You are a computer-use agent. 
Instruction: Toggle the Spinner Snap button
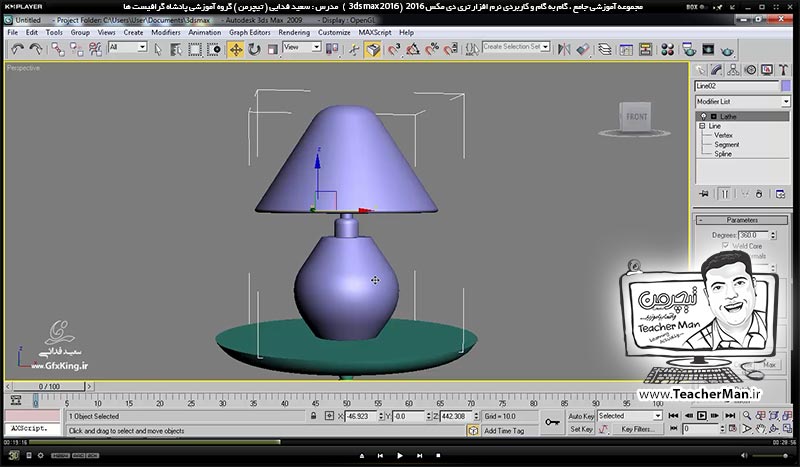[x=451, y=50]
